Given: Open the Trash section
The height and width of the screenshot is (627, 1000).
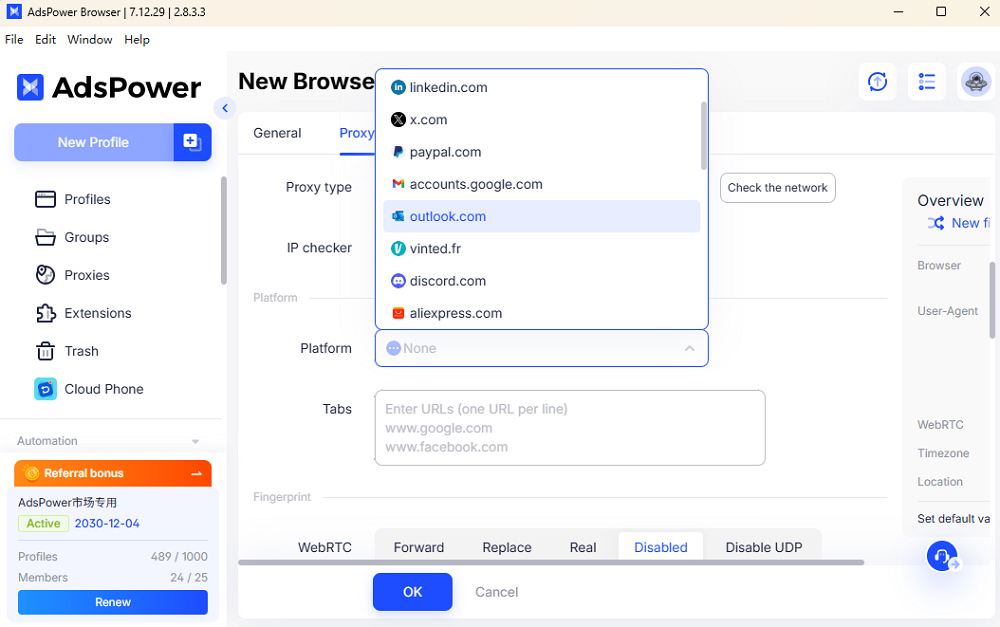Looking at the screenshot, I should point(80,351).
